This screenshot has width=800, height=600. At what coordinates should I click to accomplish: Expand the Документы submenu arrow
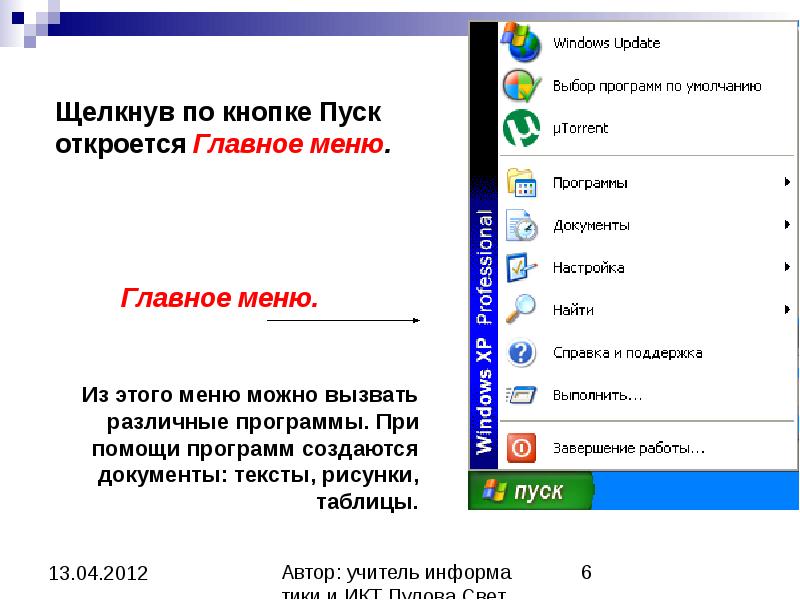788,225
